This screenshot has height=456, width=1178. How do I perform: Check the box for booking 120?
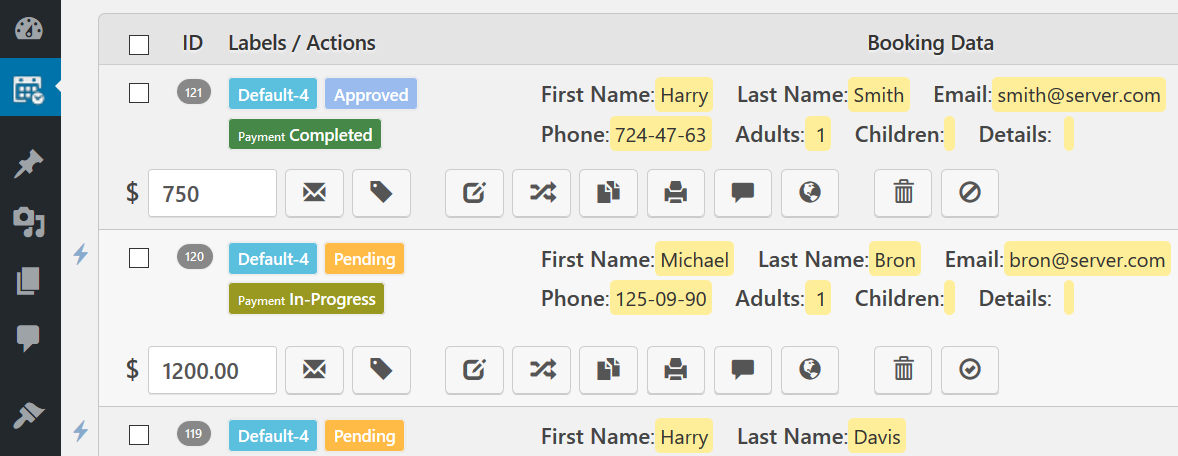tap(139, 258)
